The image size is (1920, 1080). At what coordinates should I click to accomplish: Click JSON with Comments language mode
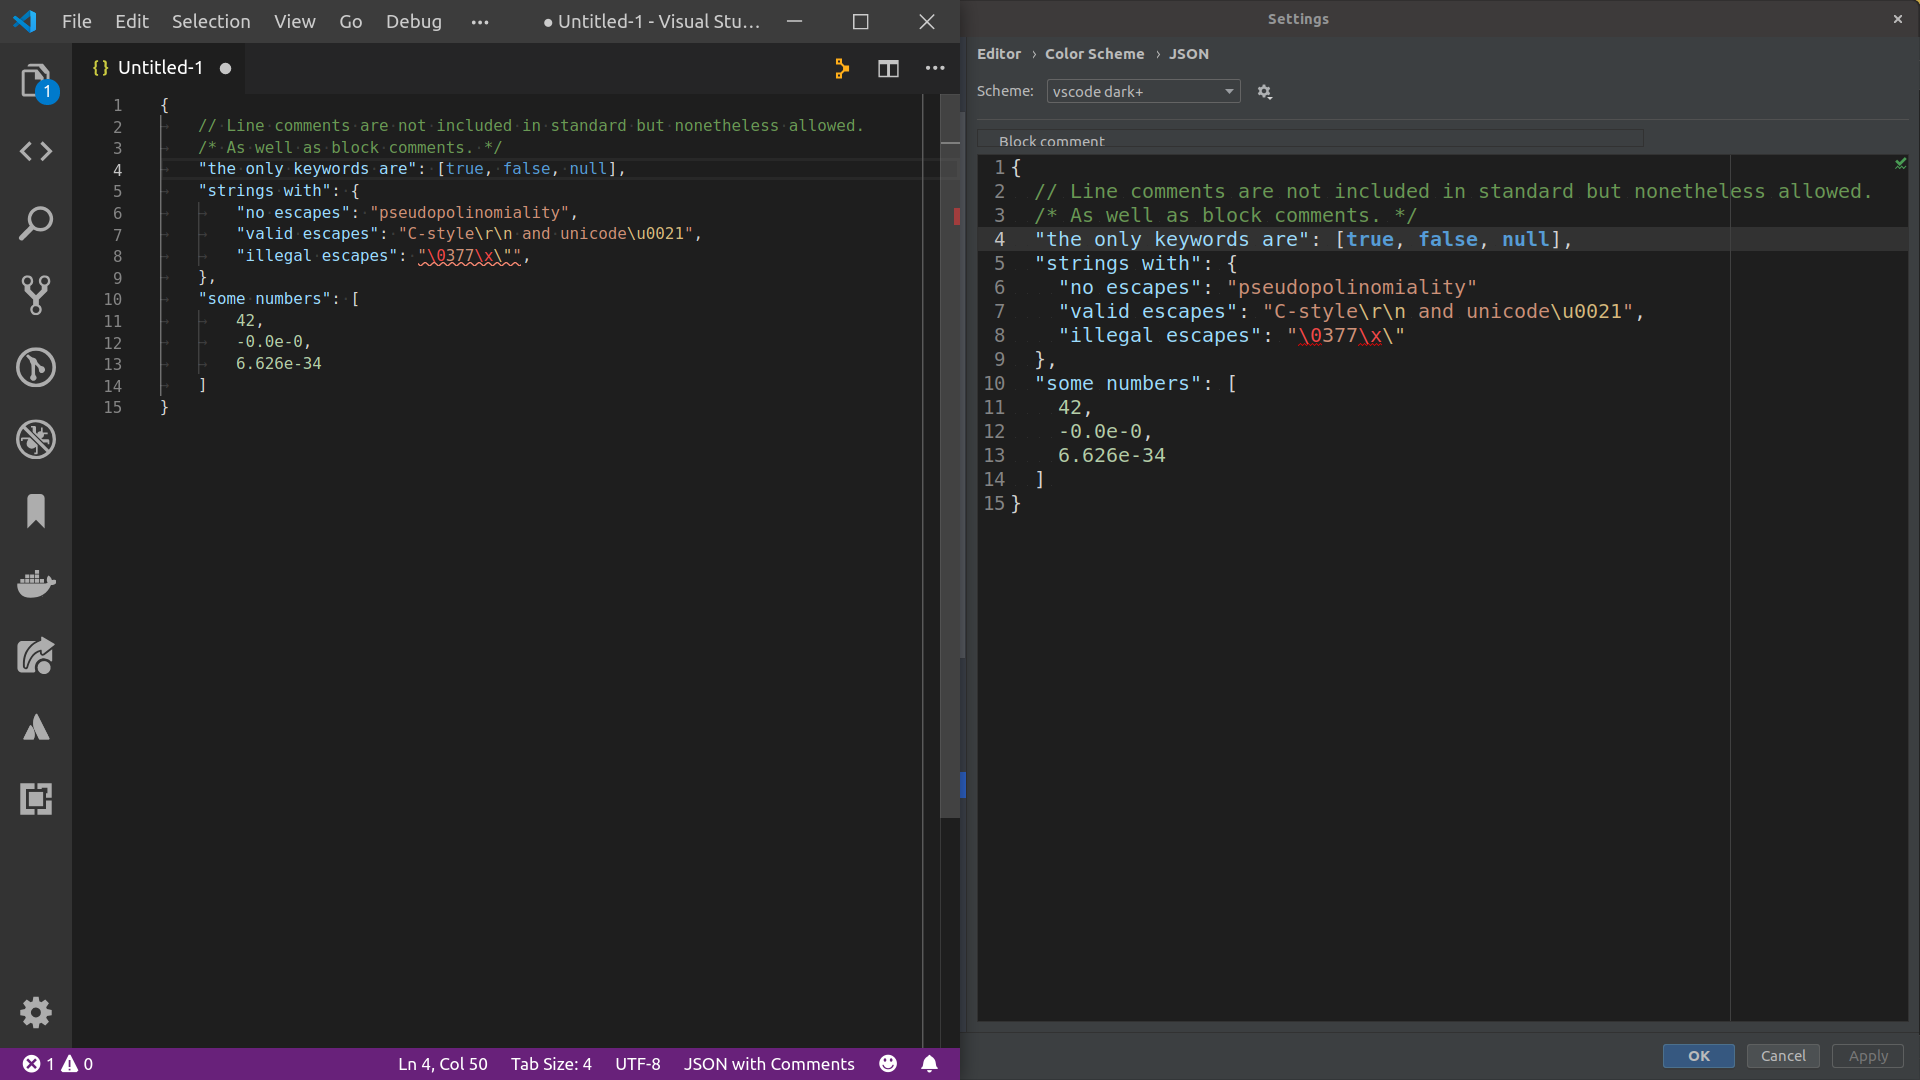[769, 1064]
